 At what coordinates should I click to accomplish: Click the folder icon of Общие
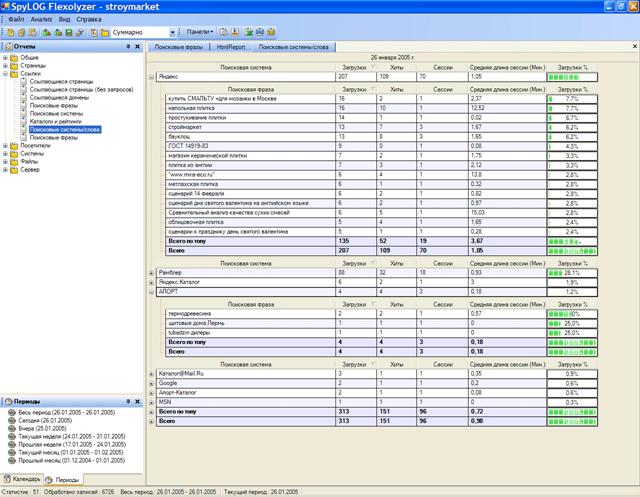pos(14,58)
